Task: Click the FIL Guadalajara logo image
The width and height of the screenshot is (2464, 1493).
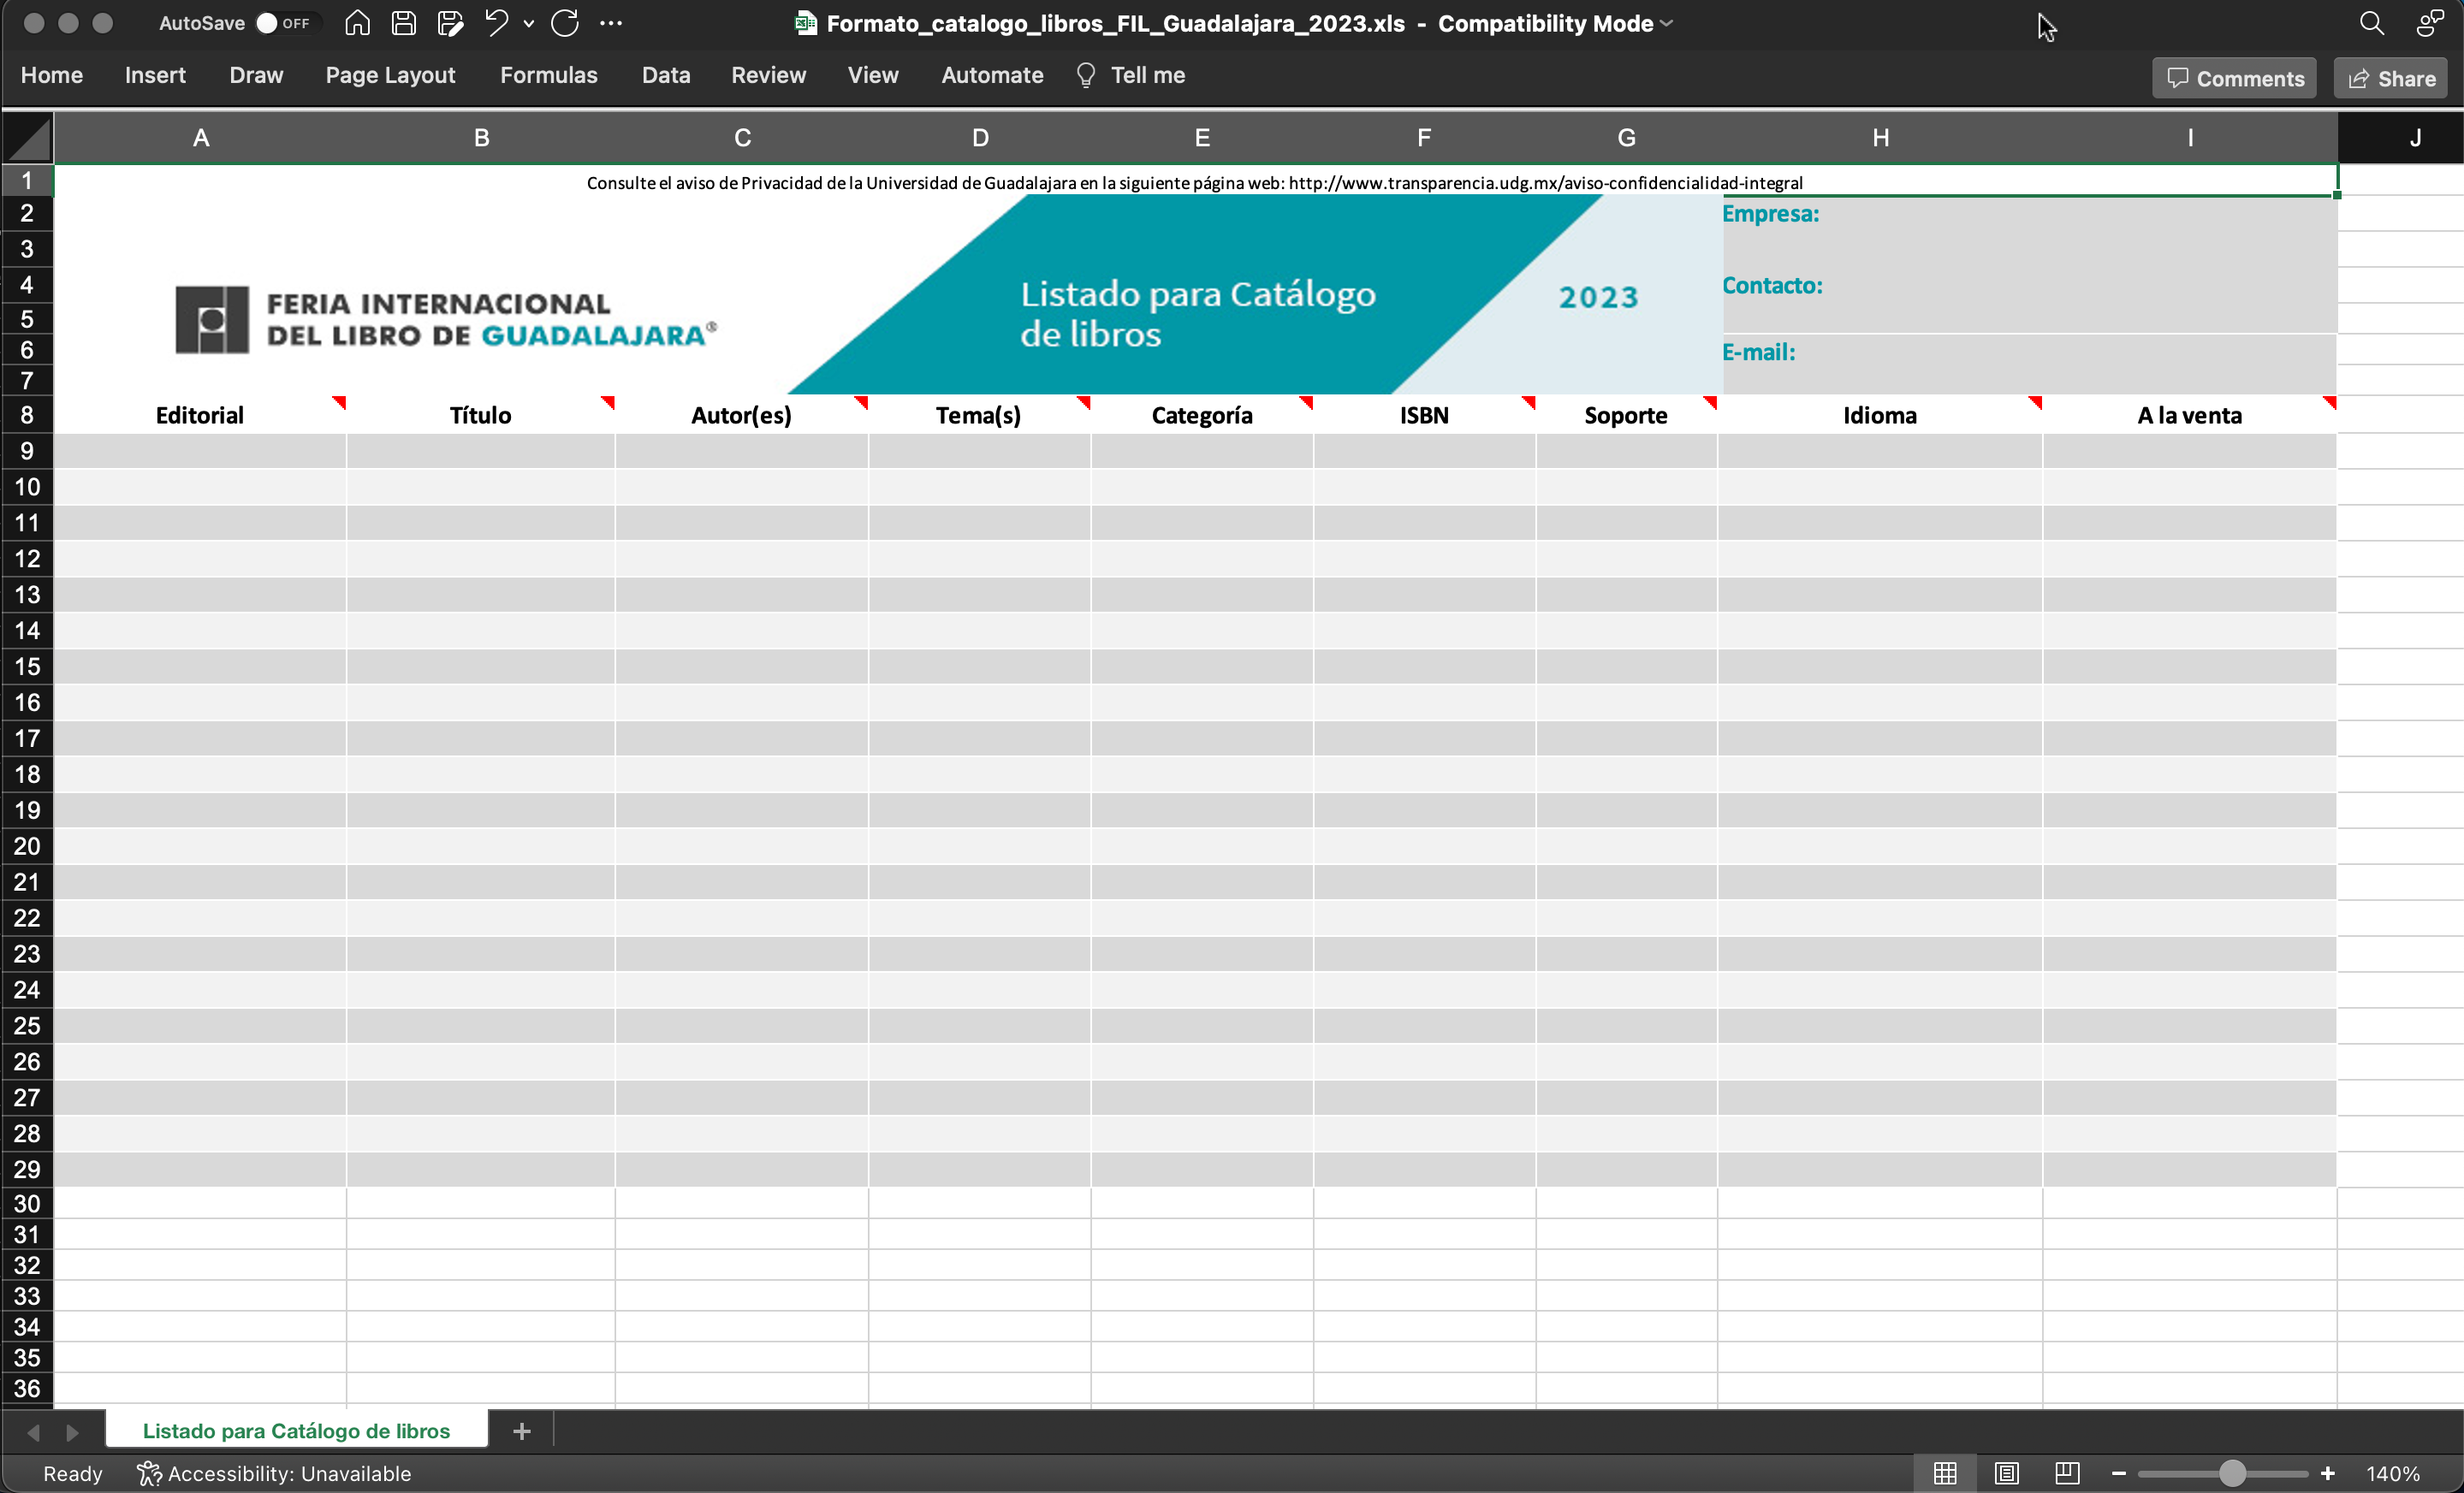Action: coord(446,320)
